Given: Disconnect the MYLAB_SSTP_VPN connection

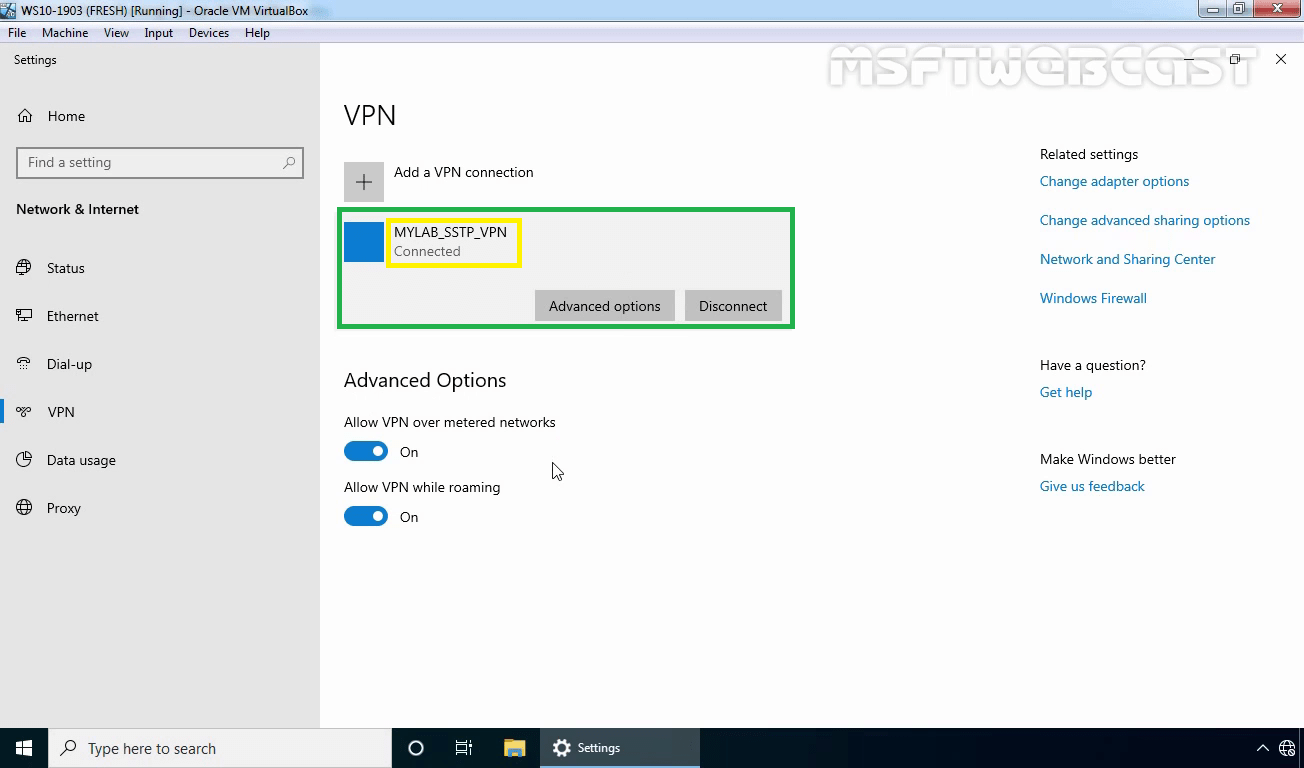Looking at the screenshot, I should click(733, 306).
